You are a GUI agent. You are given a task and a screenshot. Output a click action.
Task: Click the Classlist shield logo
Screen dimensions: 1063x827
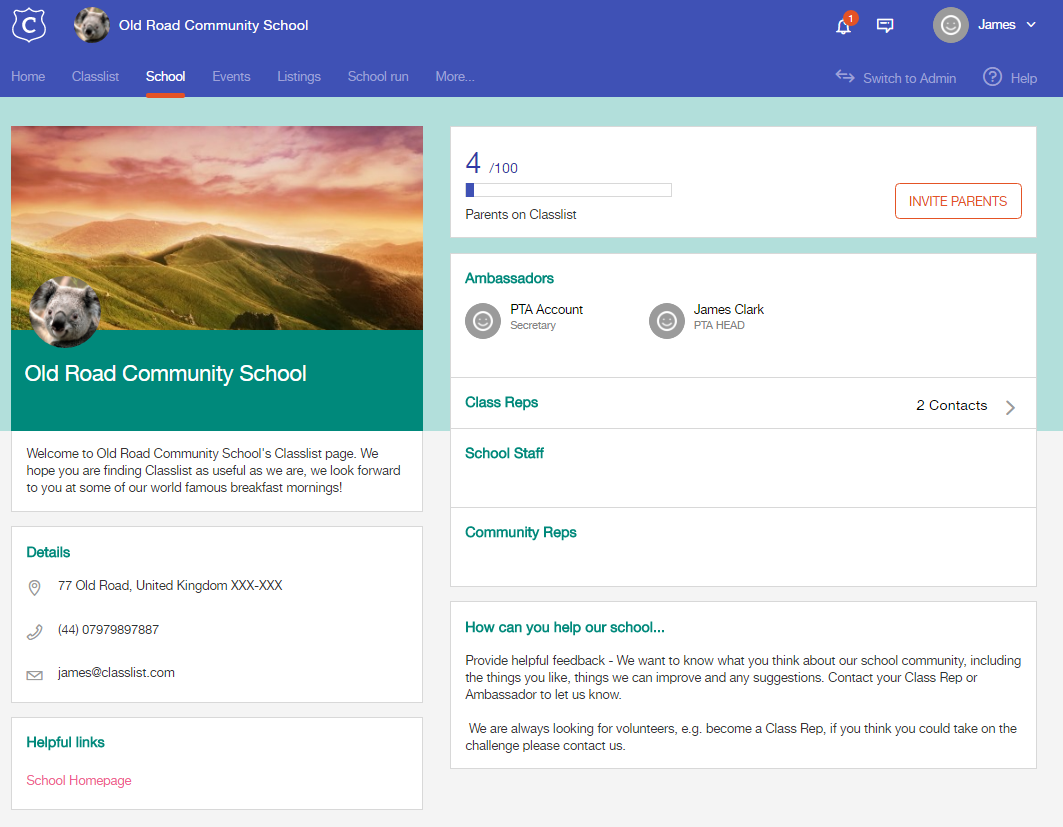(x=29, y=25)
